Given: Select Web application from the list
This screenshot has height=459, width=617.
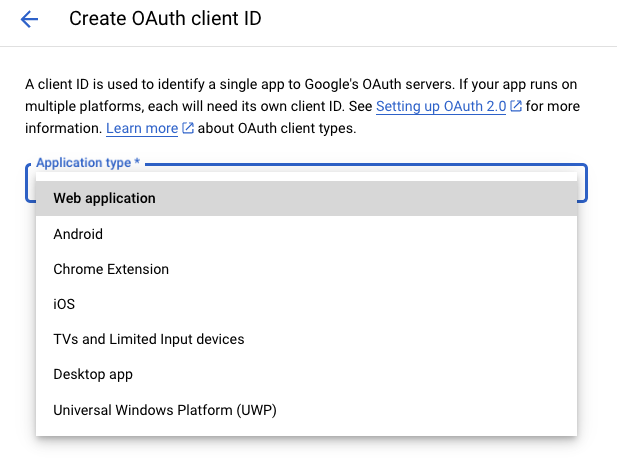Looking at the screenshot, I should tap(306, 198).
